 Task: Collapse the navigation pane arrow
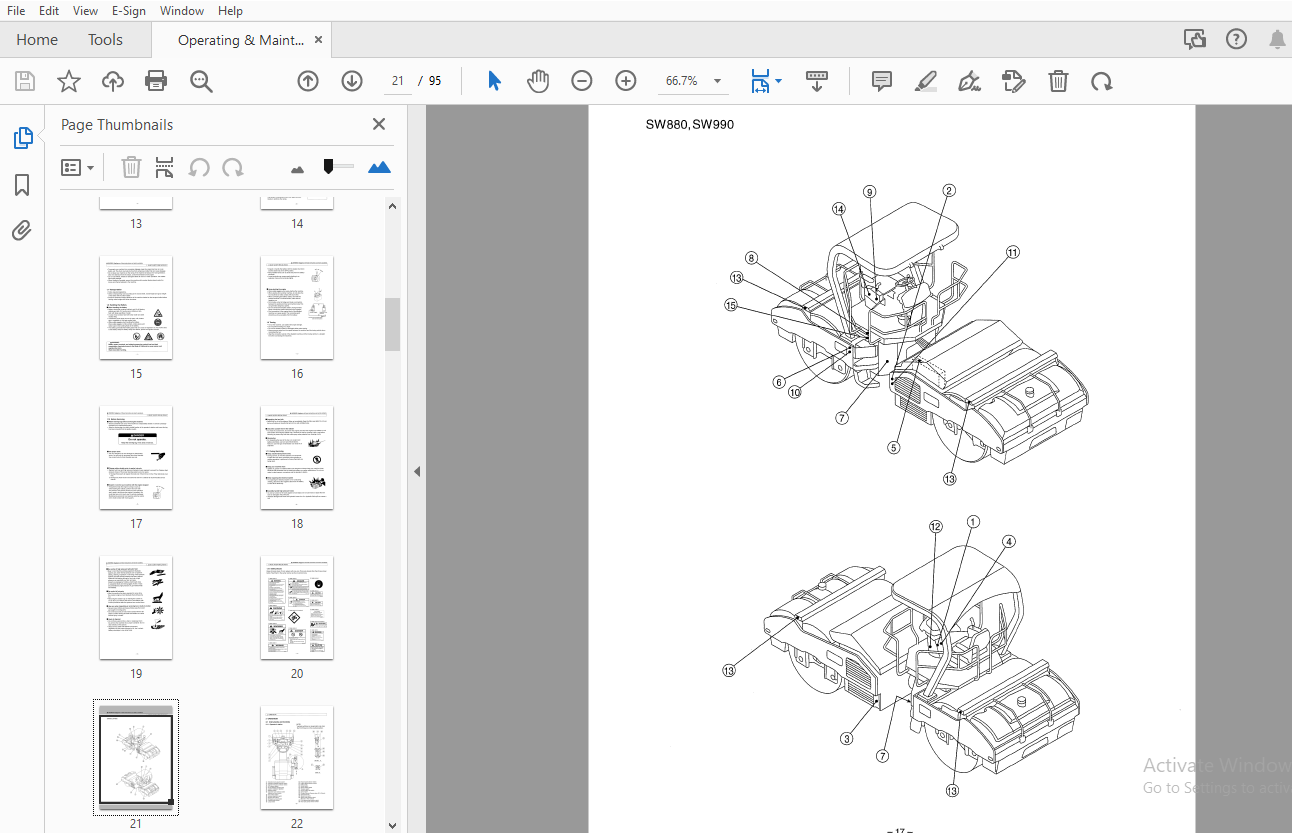[x=417, y=471]
